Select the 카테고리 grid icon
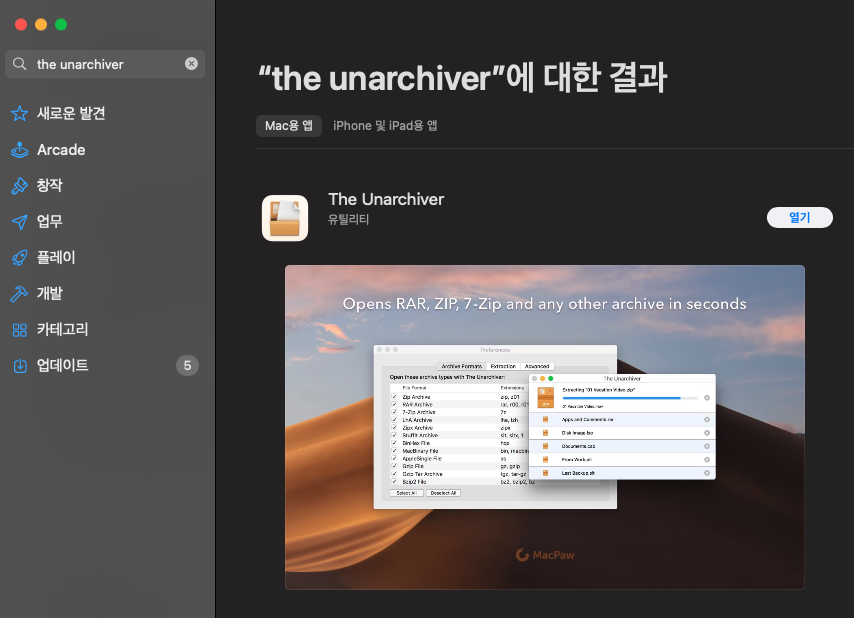 (20, 329)
